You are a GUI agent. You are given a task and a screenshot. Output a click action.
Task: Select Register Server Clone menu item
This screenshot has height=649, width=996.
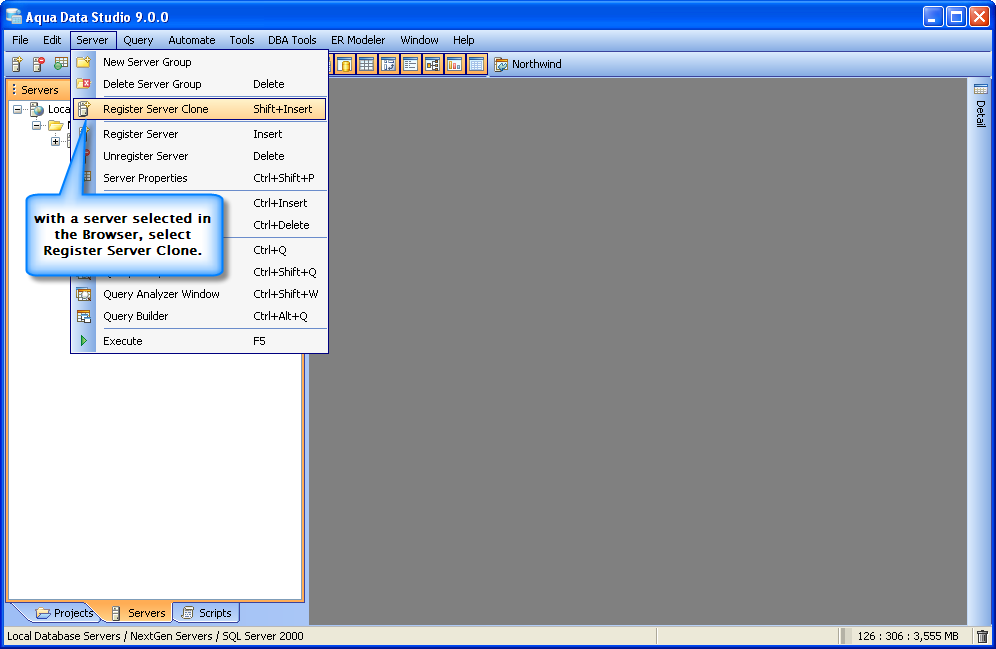pos(199,109)
